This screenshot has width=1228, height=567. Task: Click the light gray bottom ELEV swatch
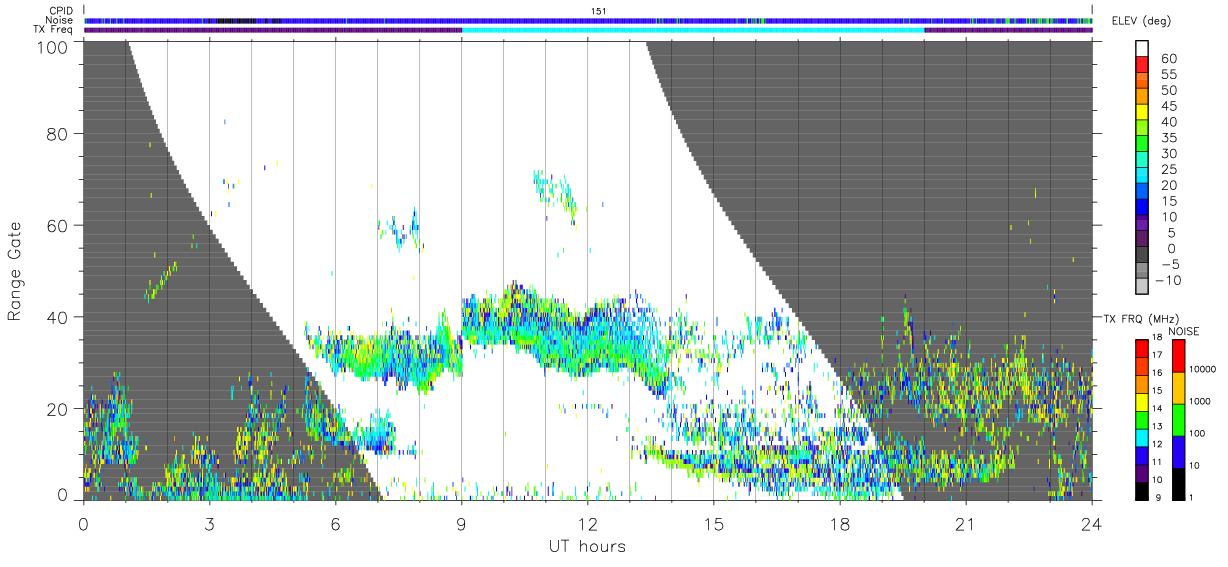[x=1143, y=286]
